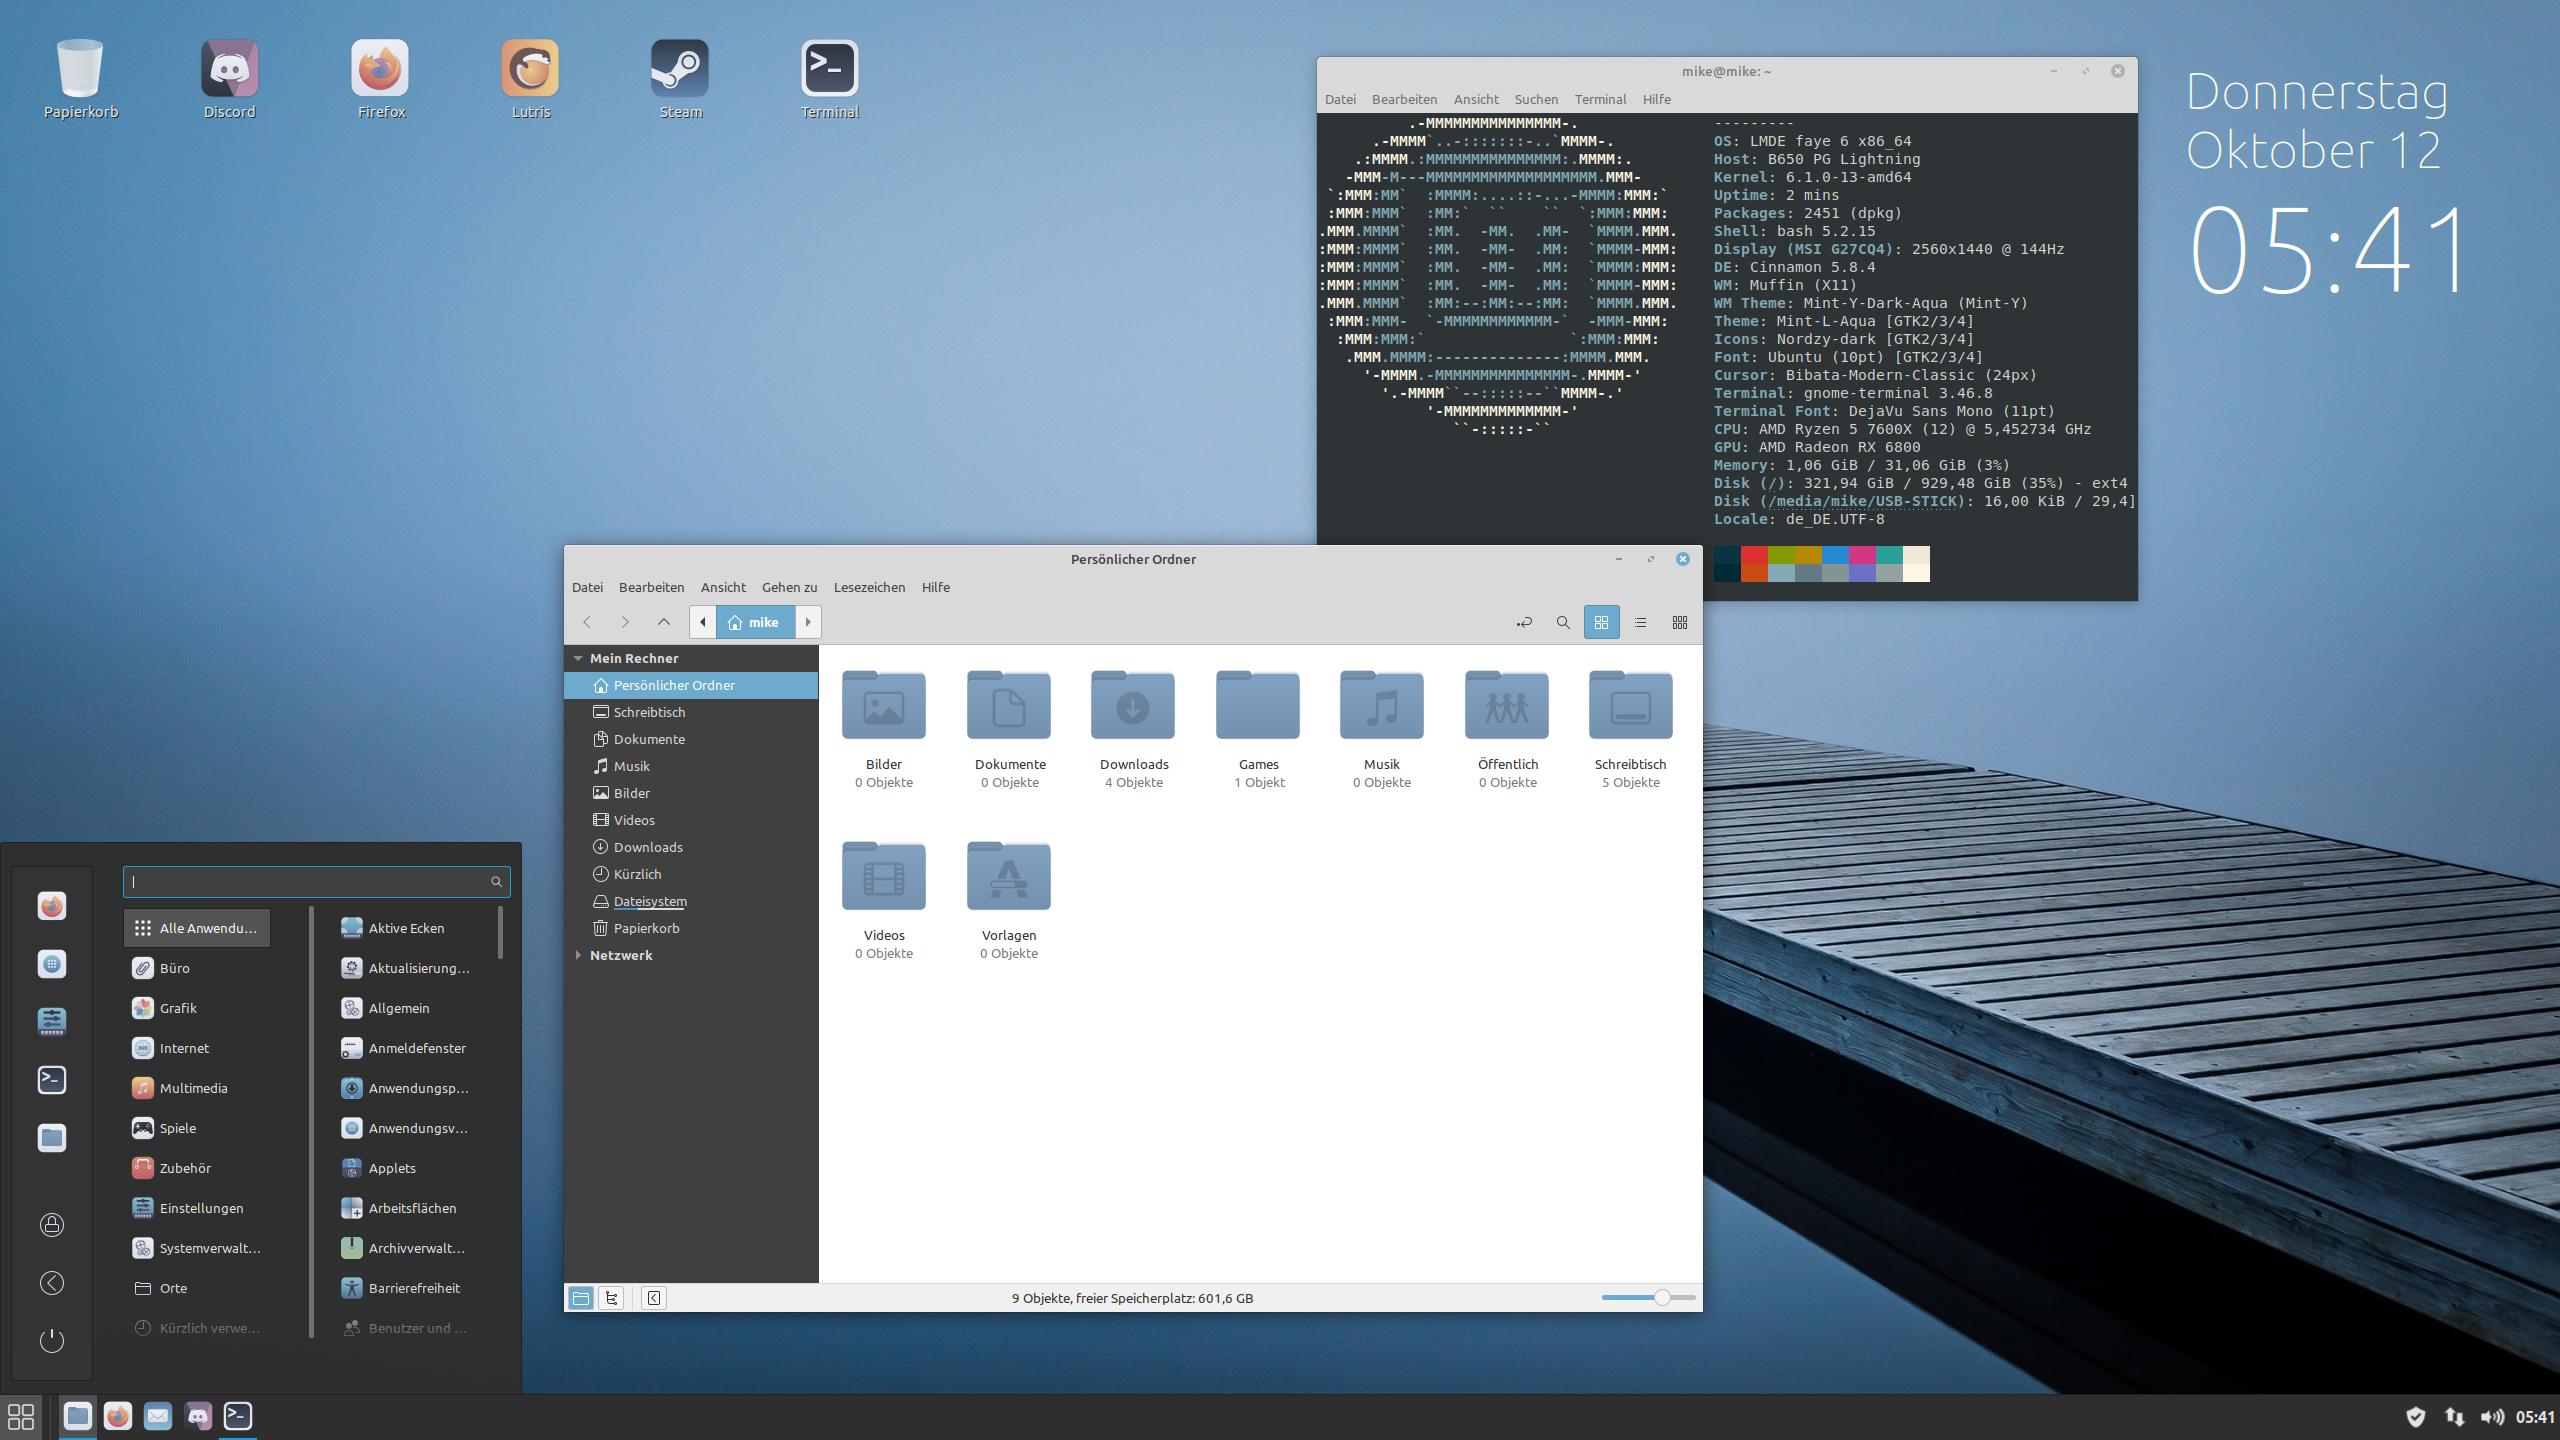Select the Spiele category in menu

(178, 1128)
